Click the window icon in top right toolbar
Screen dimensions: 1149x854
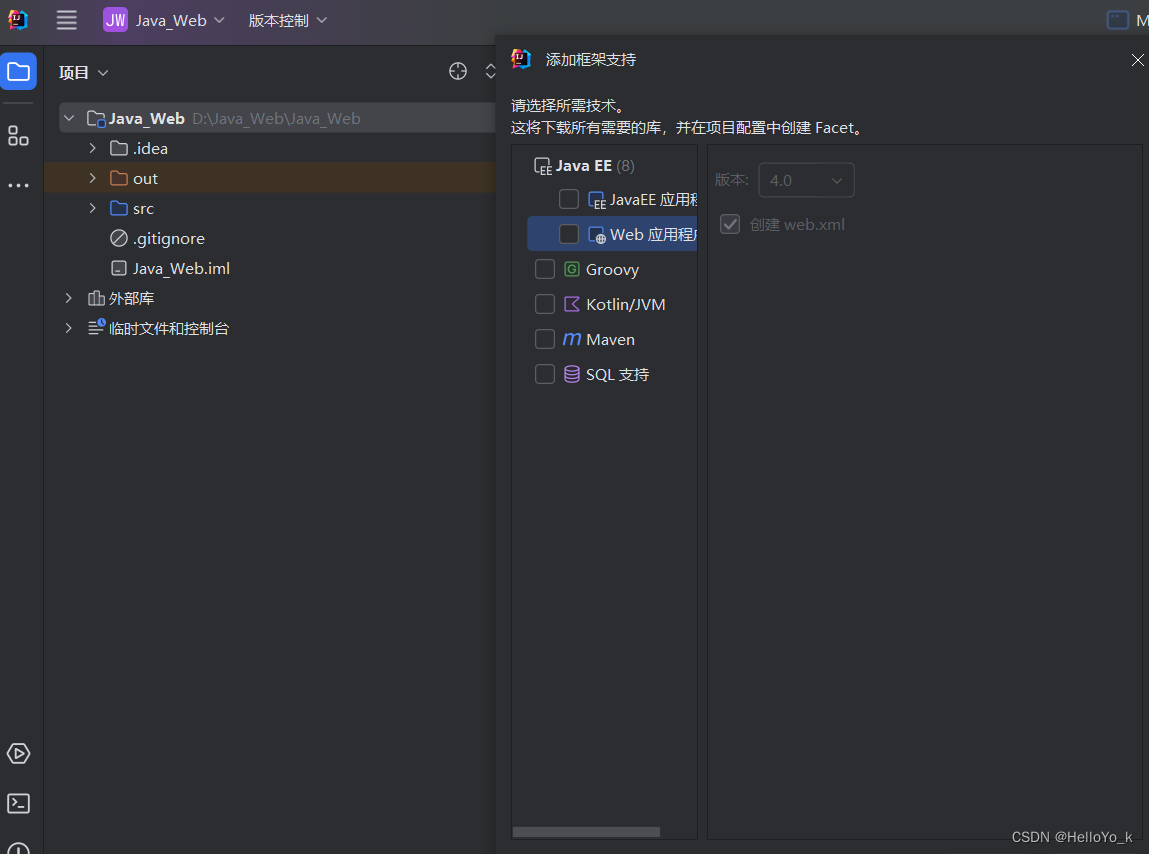pyautogui.click(x=1117, y=20)
